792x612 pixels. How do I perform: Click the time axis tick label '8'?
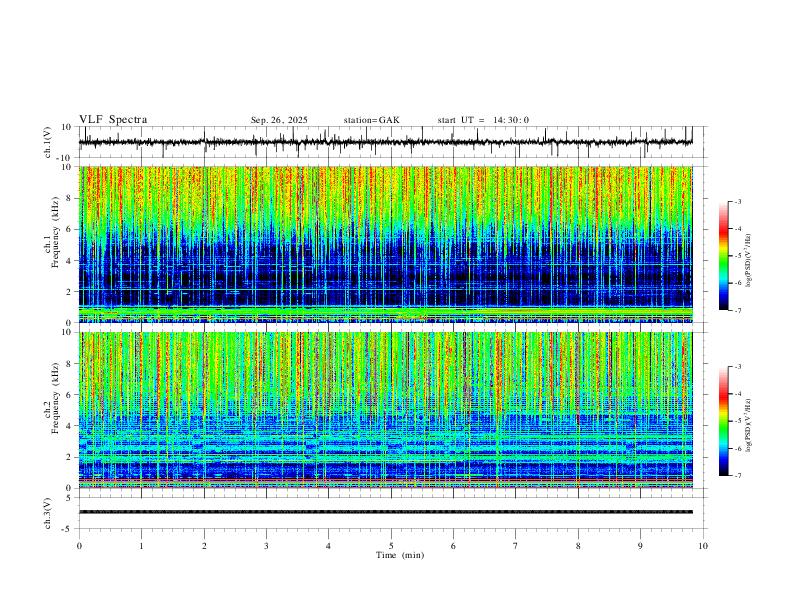(x=578, y=546)
